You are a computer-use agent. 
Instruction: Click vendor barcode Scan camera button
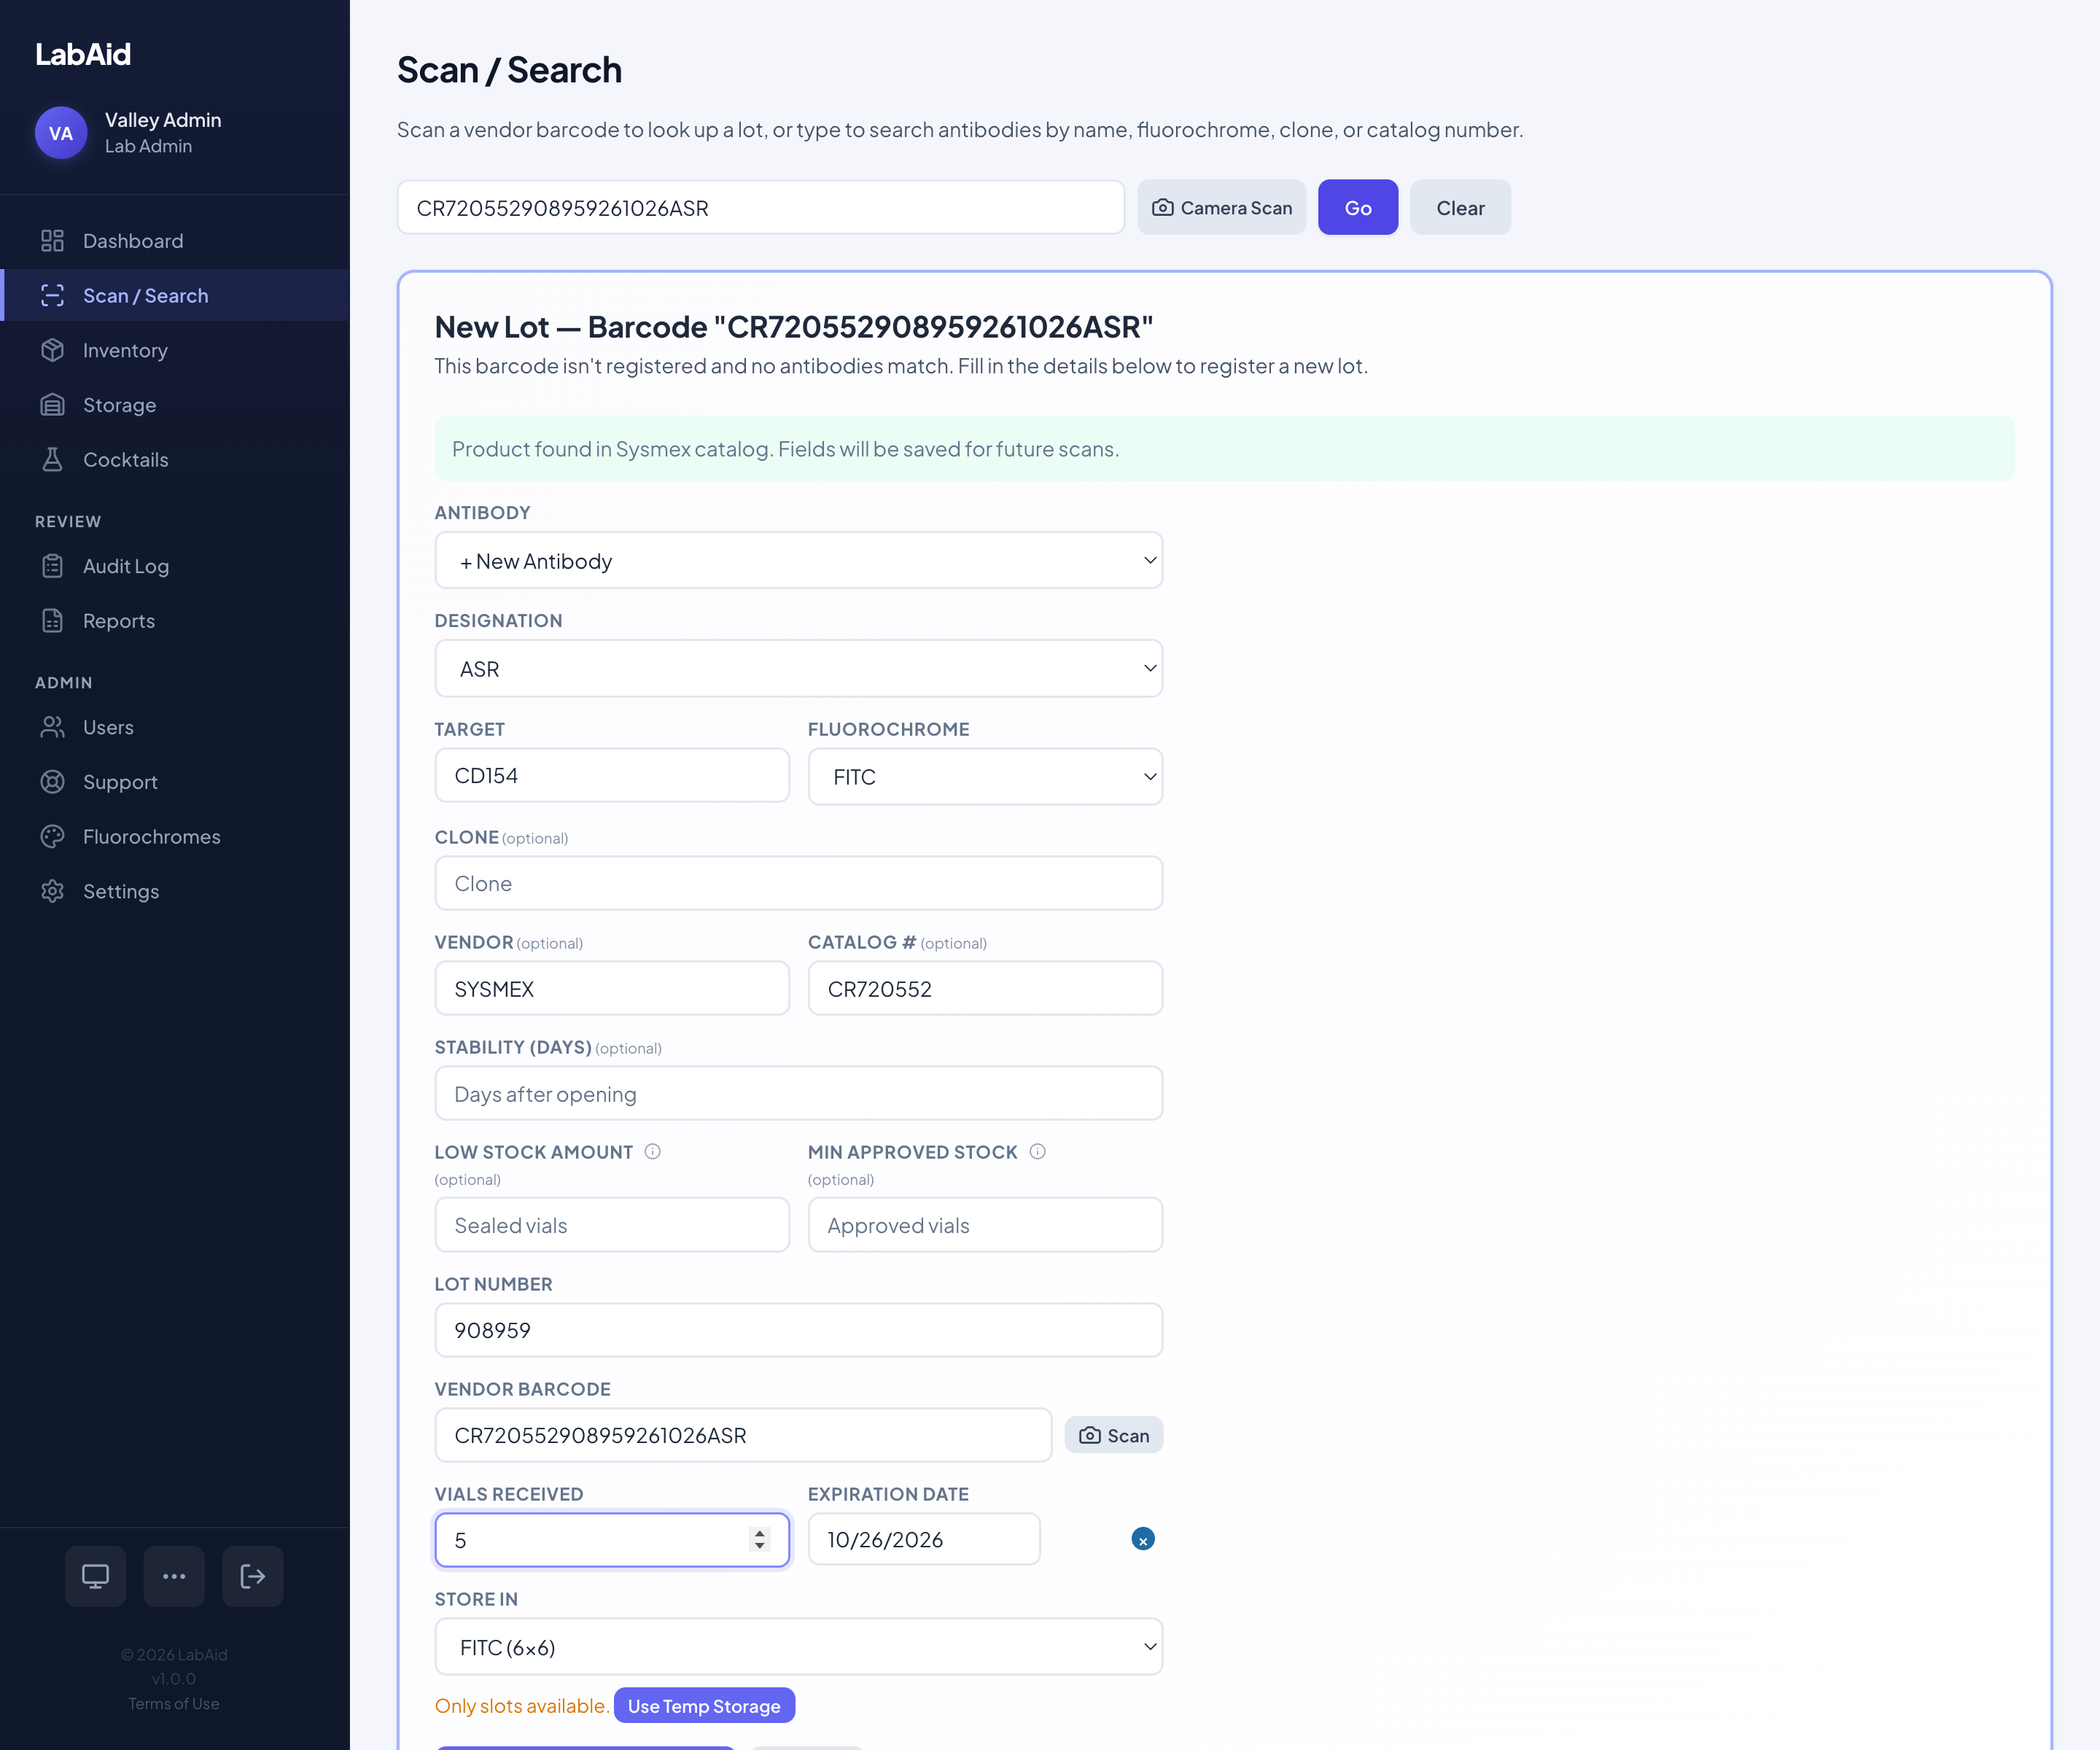(1113, 1435)
